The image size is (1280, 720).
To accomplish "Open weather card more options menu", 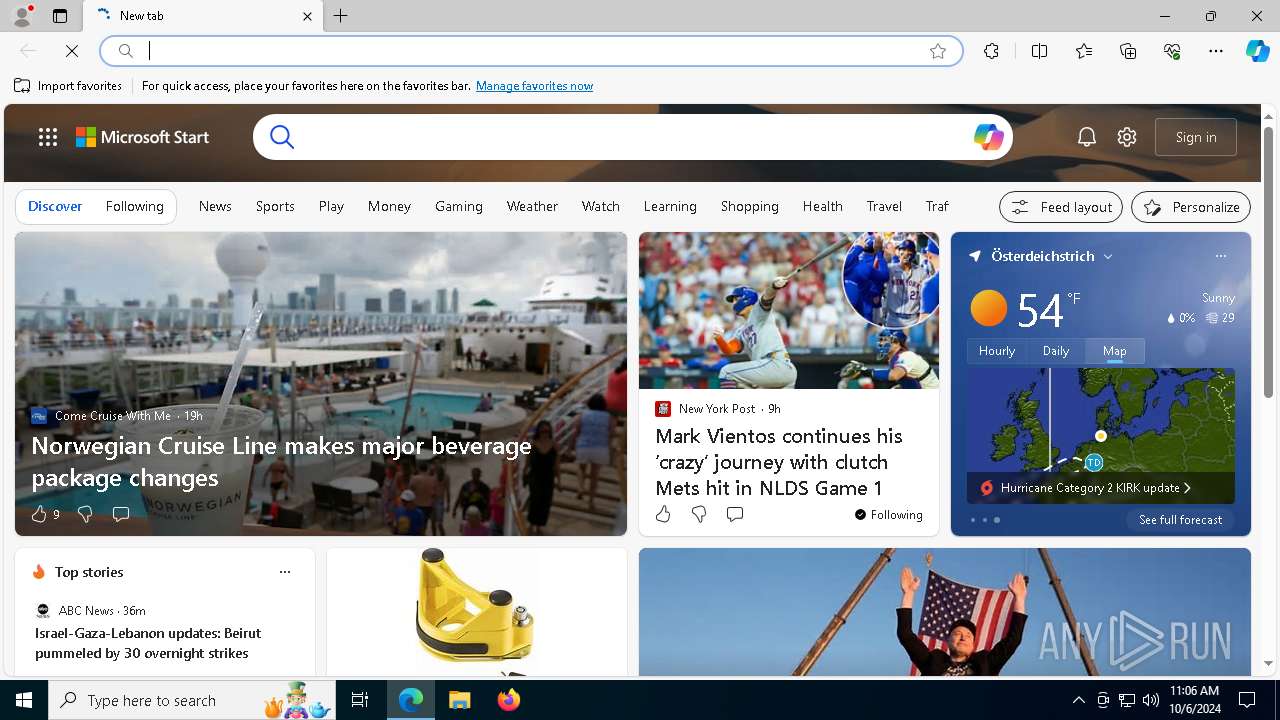I will 1220,256.
